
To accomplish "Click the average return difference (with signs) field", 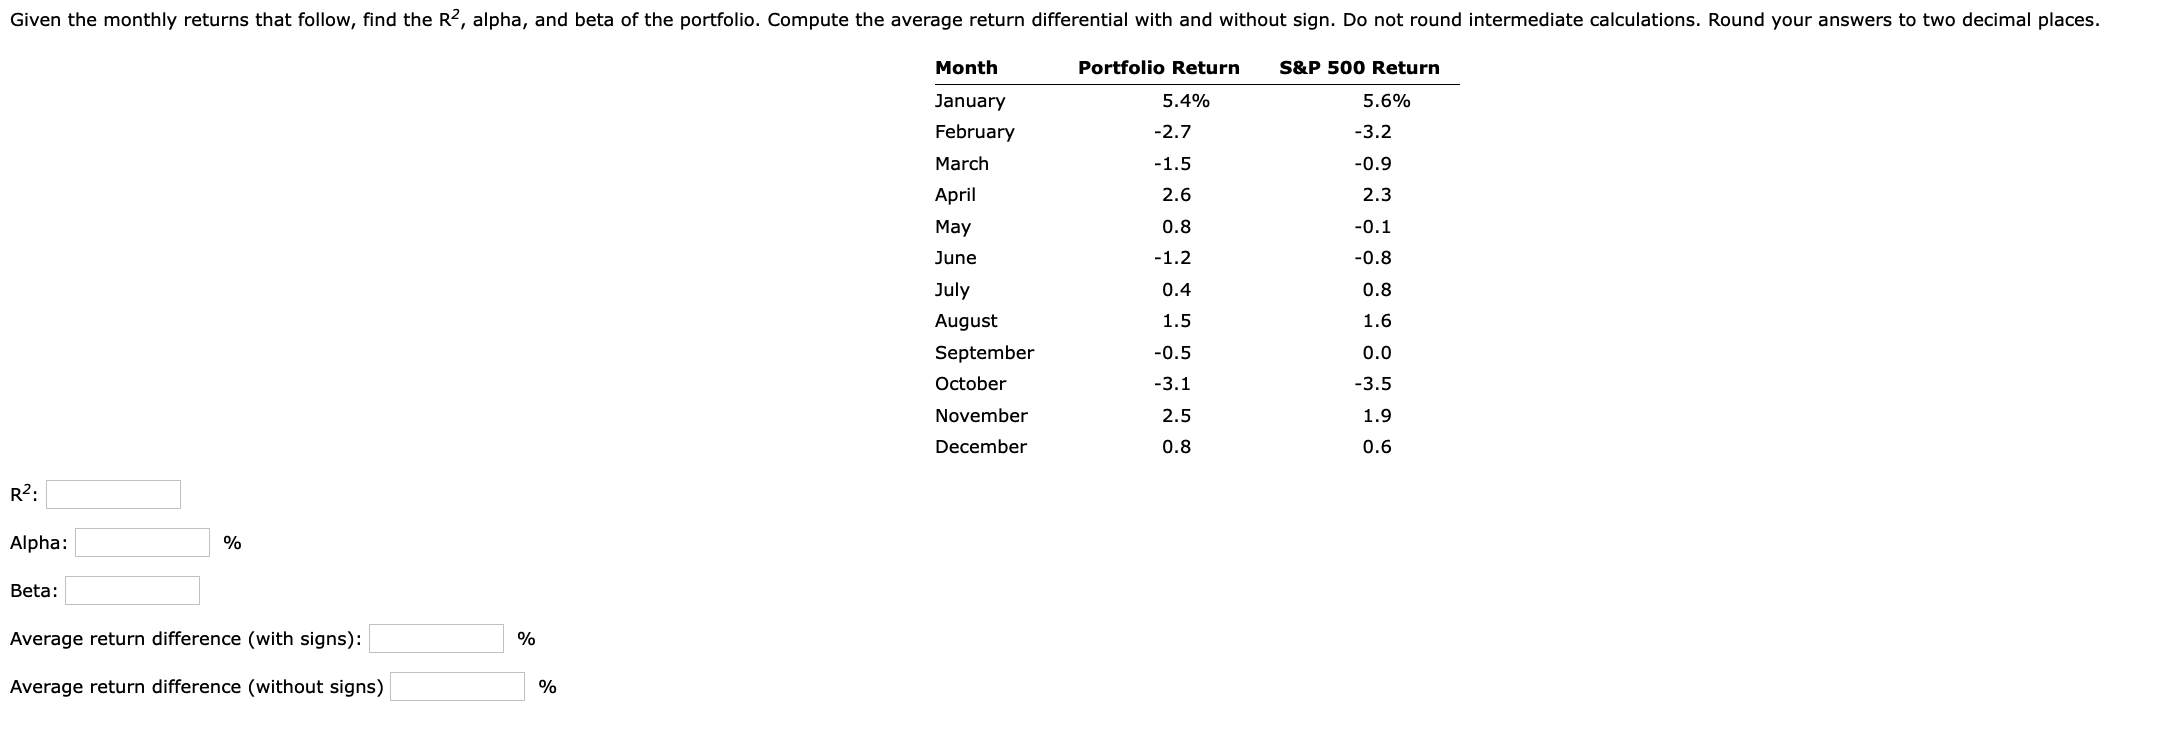I will [x=435, y=637].
